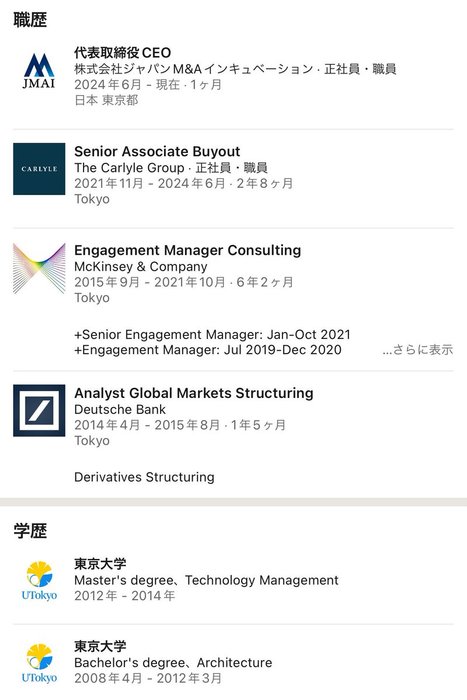Open UTokyo logo beside Master's degree
The width and height of the screenshot is (467, 700).
coord(39,580)
